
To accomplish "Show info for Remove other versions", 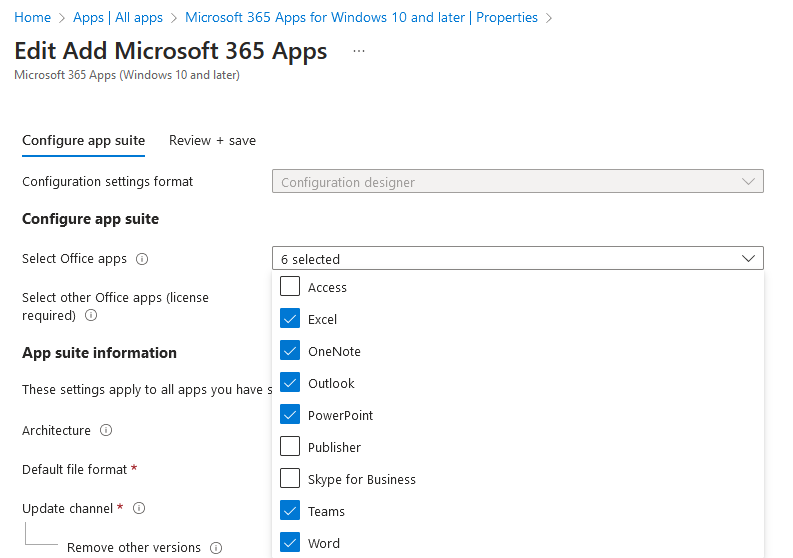I will pyautogui.click(x=216, y=548).
